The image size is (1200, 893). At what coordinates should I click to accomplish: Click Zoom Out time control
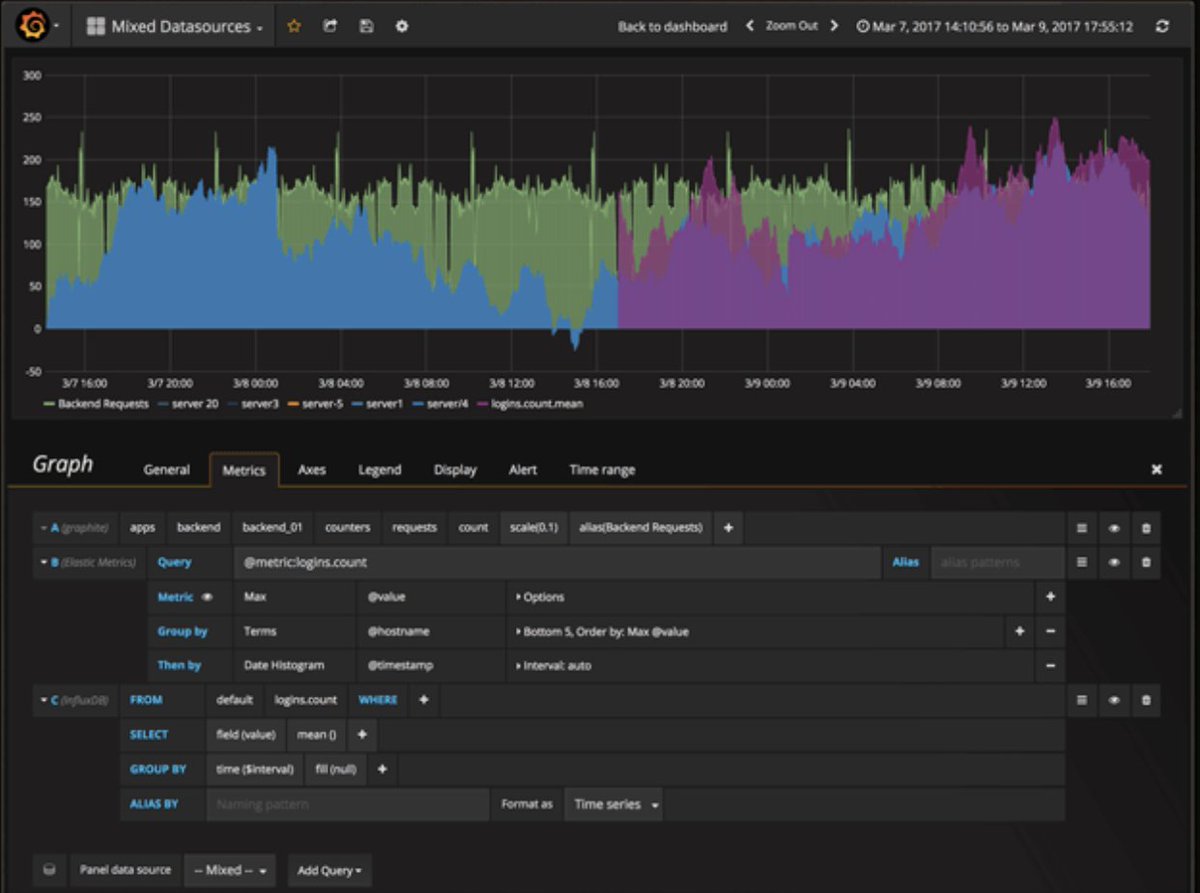(792, 27)
